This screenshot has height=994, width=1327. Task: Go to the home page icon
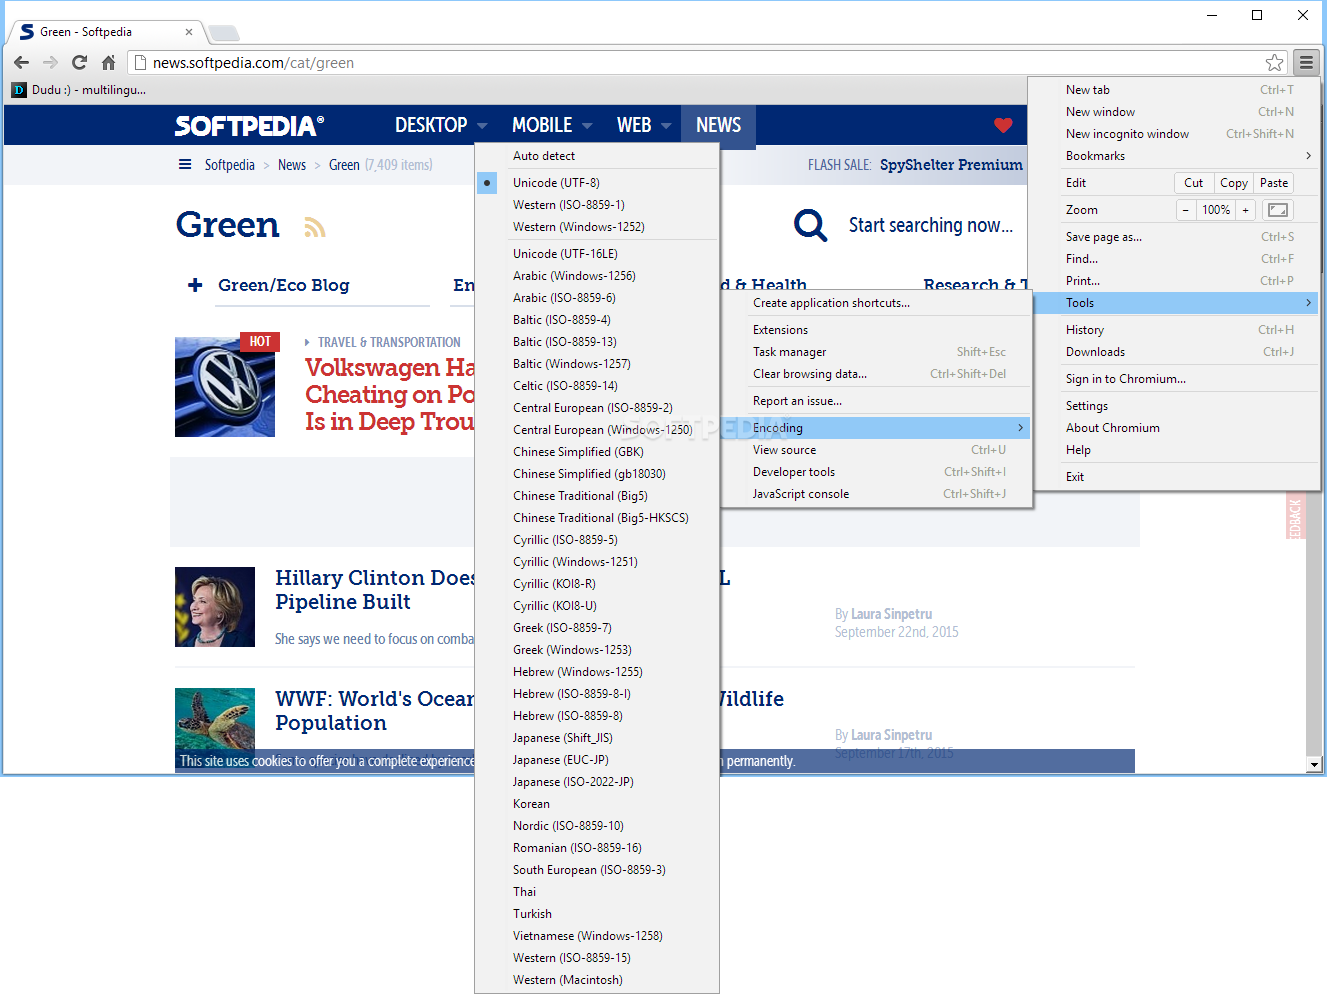[x=108, y=63]
